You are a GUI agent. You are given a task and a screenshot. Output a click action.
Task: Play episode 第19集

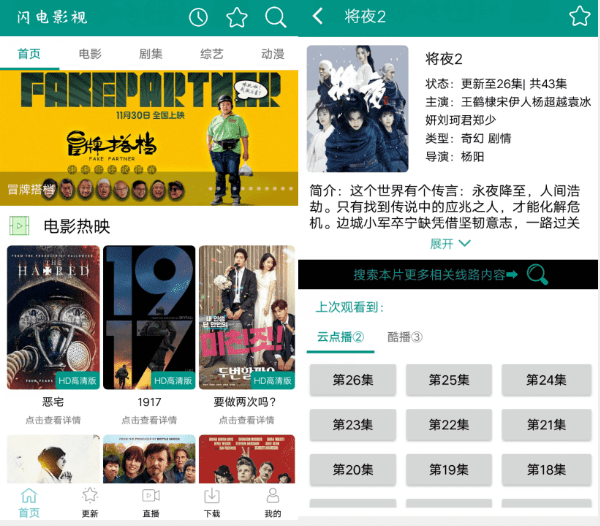(x=449, y=469)
